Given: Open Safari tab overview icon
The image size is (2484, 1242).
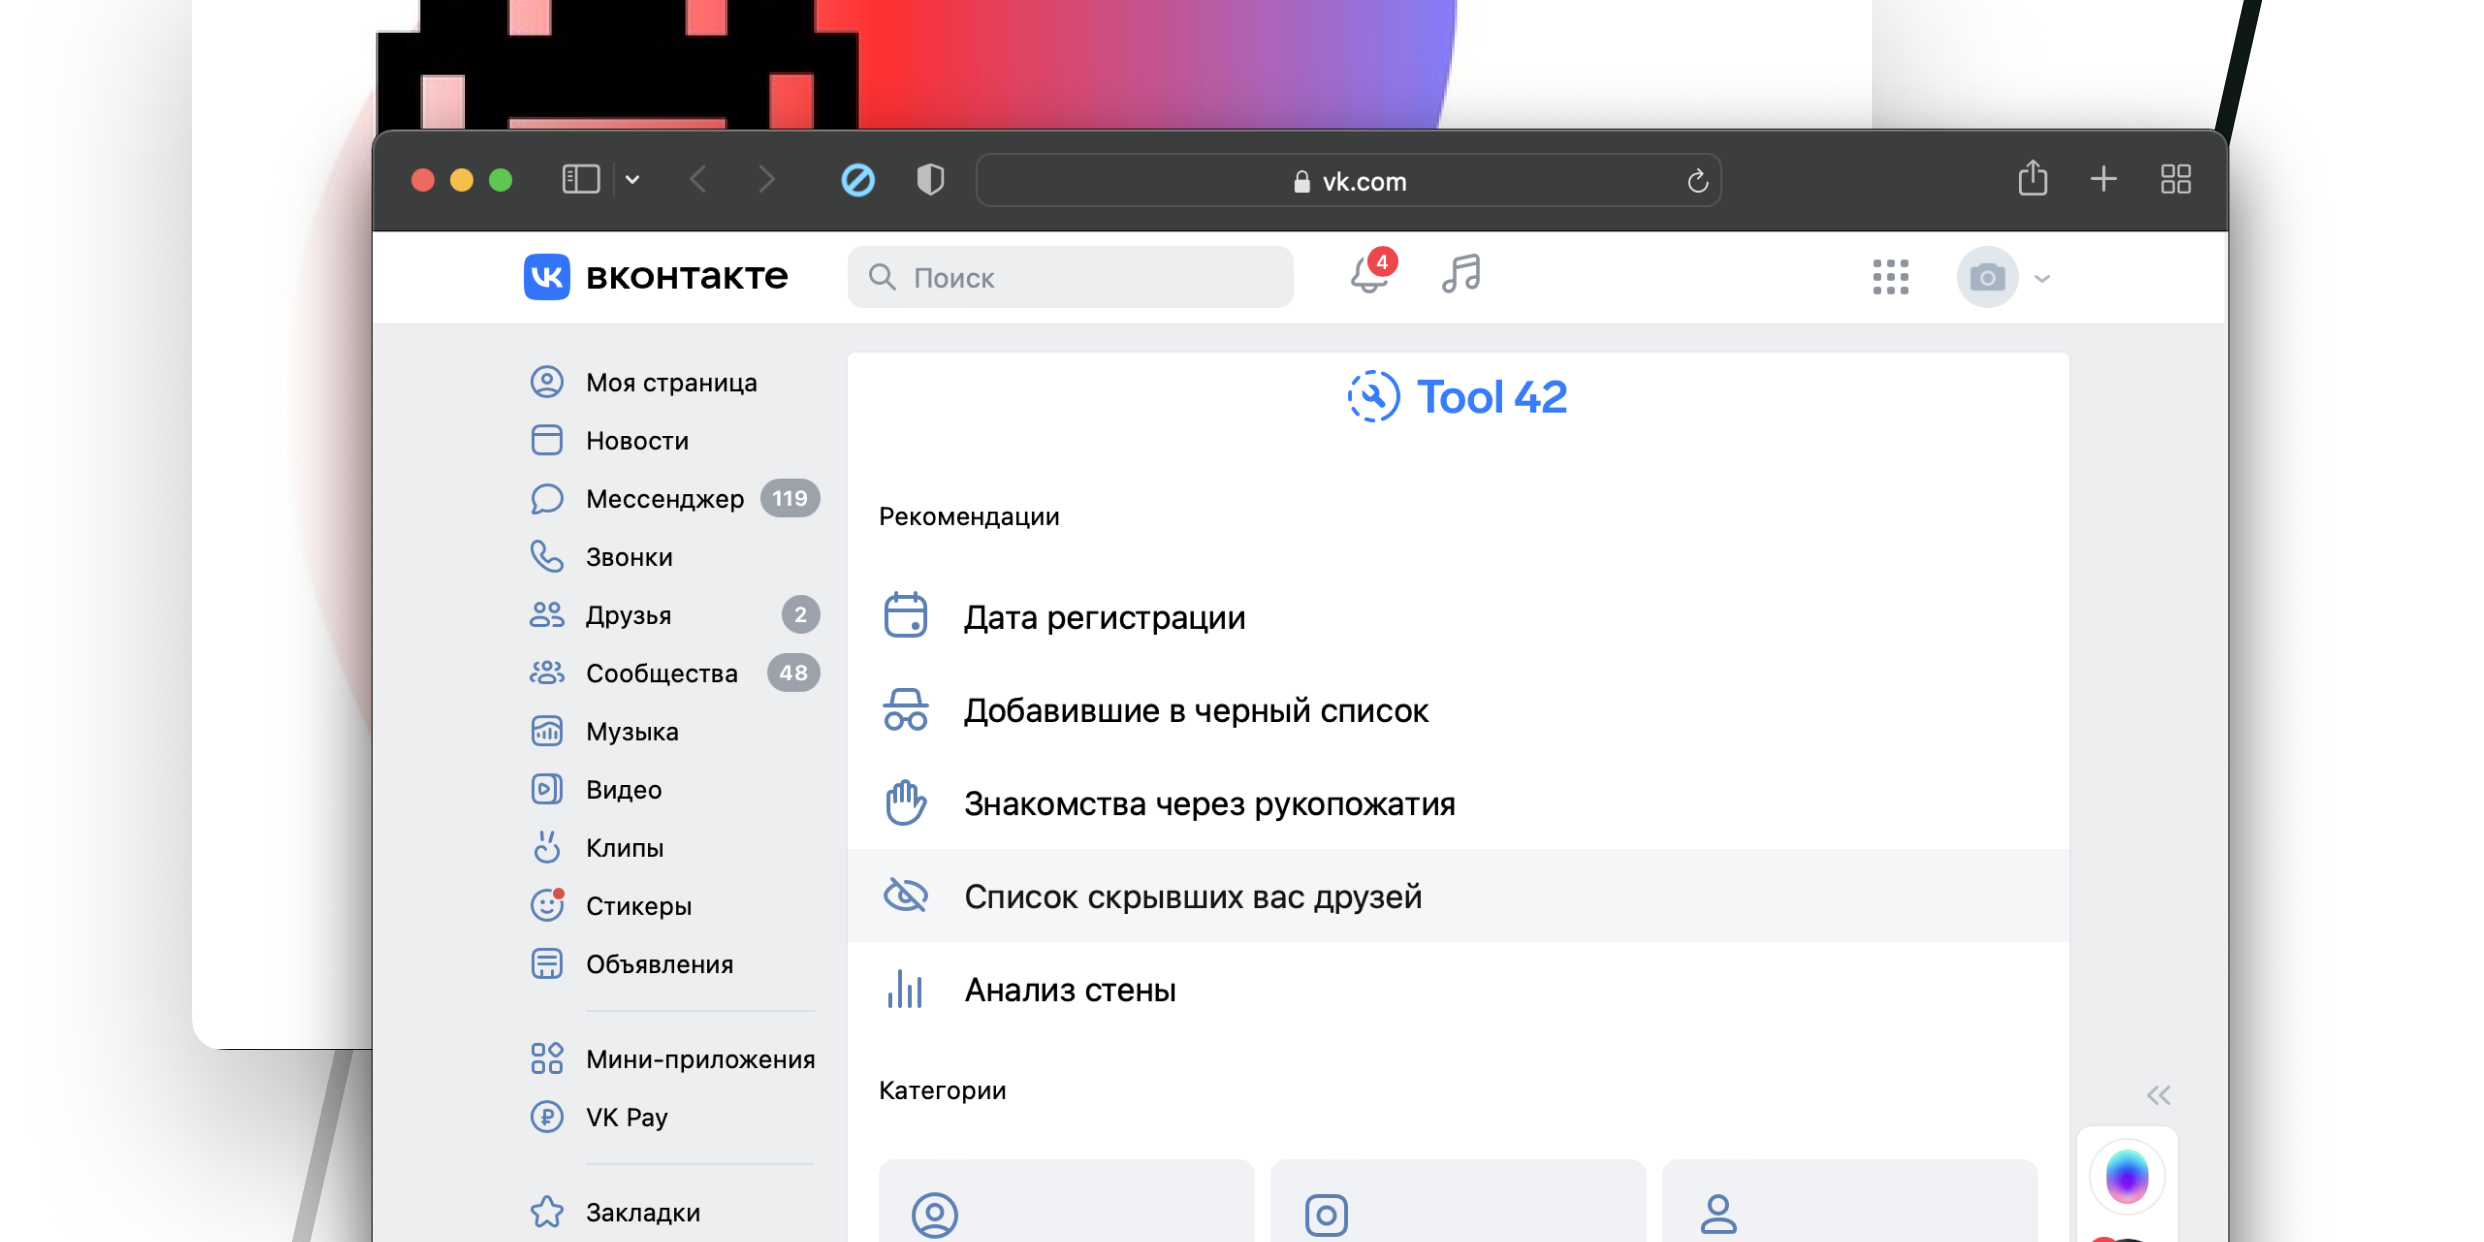Looking at the screenshot, I should tap(2175, 179).
